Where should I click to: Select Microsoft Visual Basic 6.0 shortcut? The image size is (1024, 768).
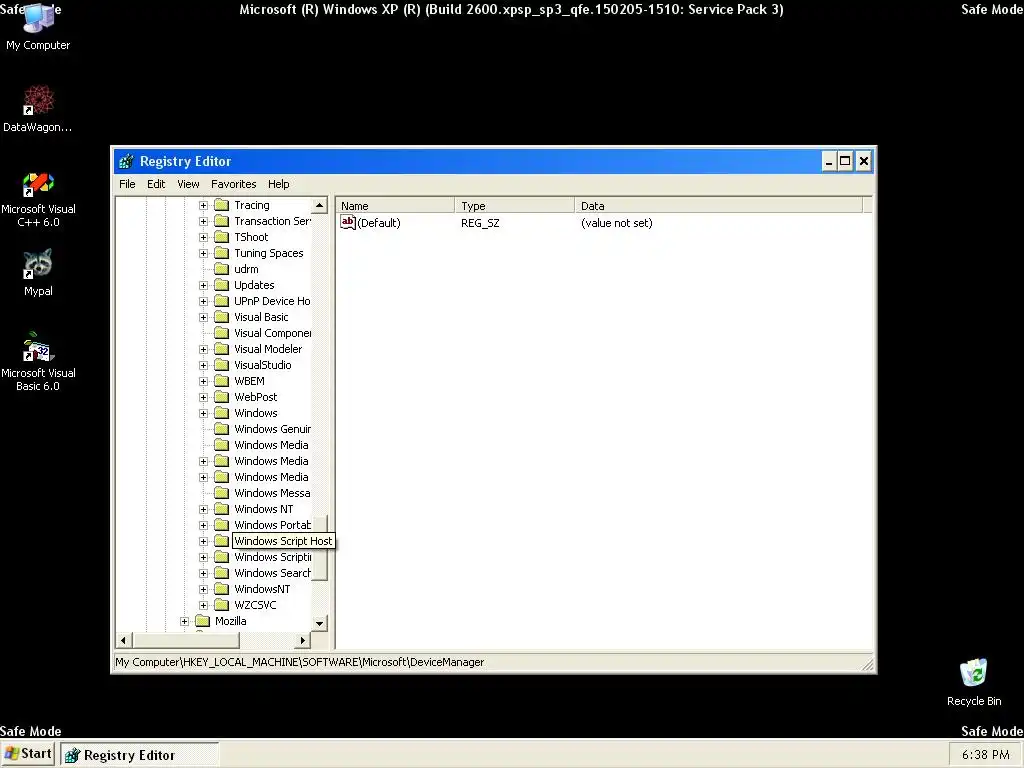coord(38,362)
